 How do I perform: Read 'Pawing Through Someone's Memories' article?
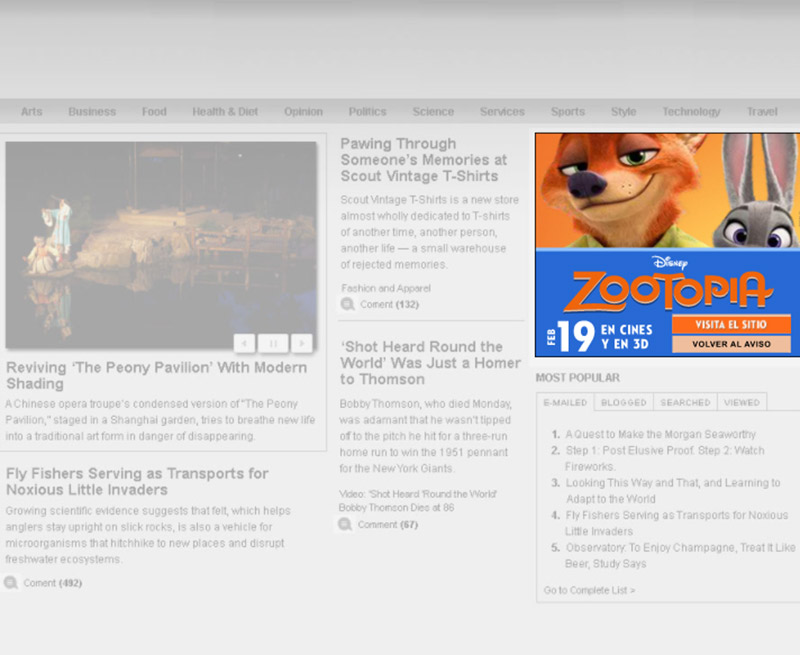423,160
